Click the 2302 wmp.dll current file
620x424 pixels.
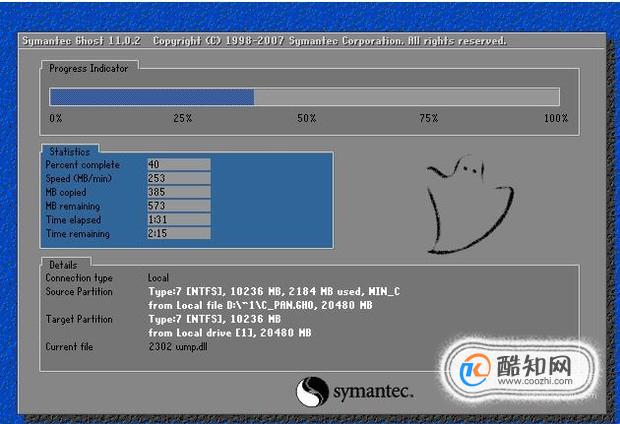tap(178, 347)
